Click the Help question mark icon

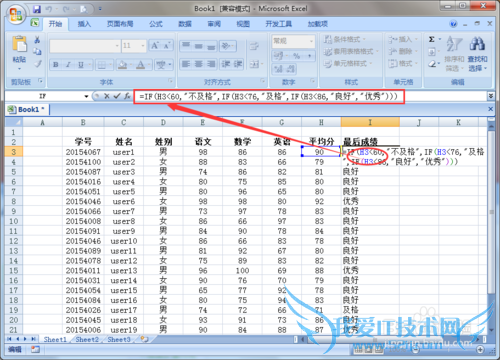pyautogui.click(x=453, y=24)
